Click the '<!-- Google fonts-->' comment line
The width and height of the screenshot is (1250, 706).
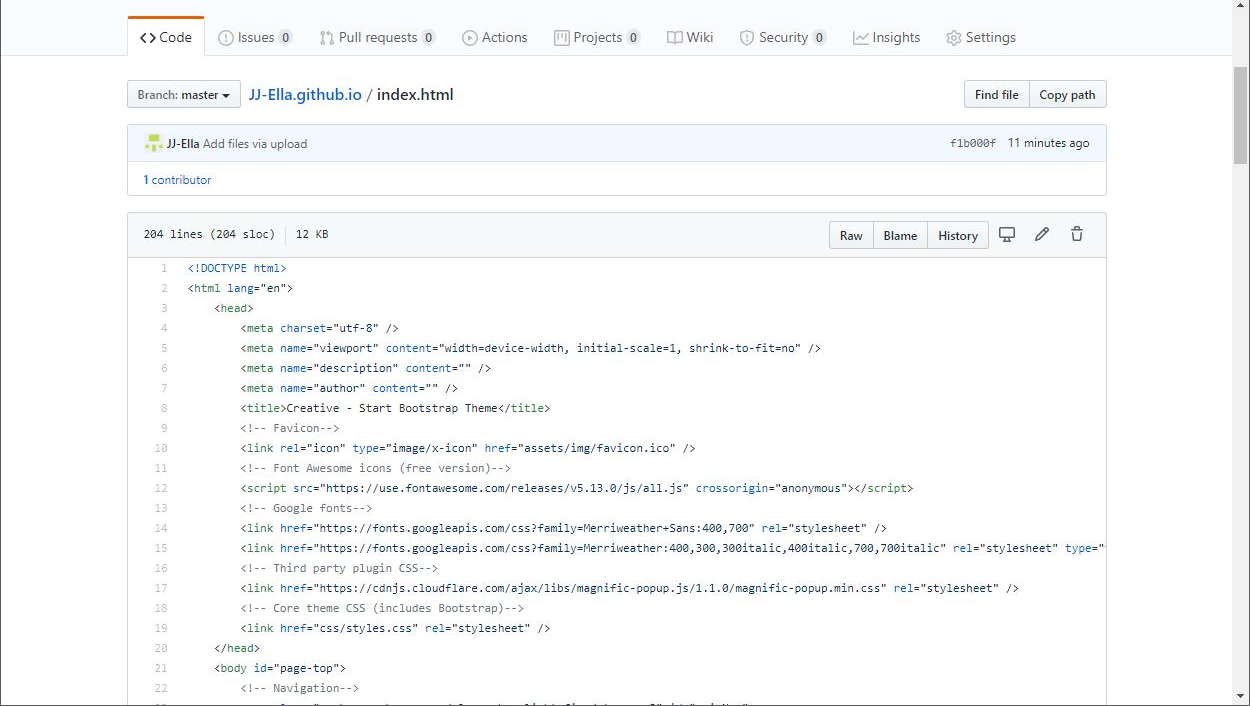(306, 508)
